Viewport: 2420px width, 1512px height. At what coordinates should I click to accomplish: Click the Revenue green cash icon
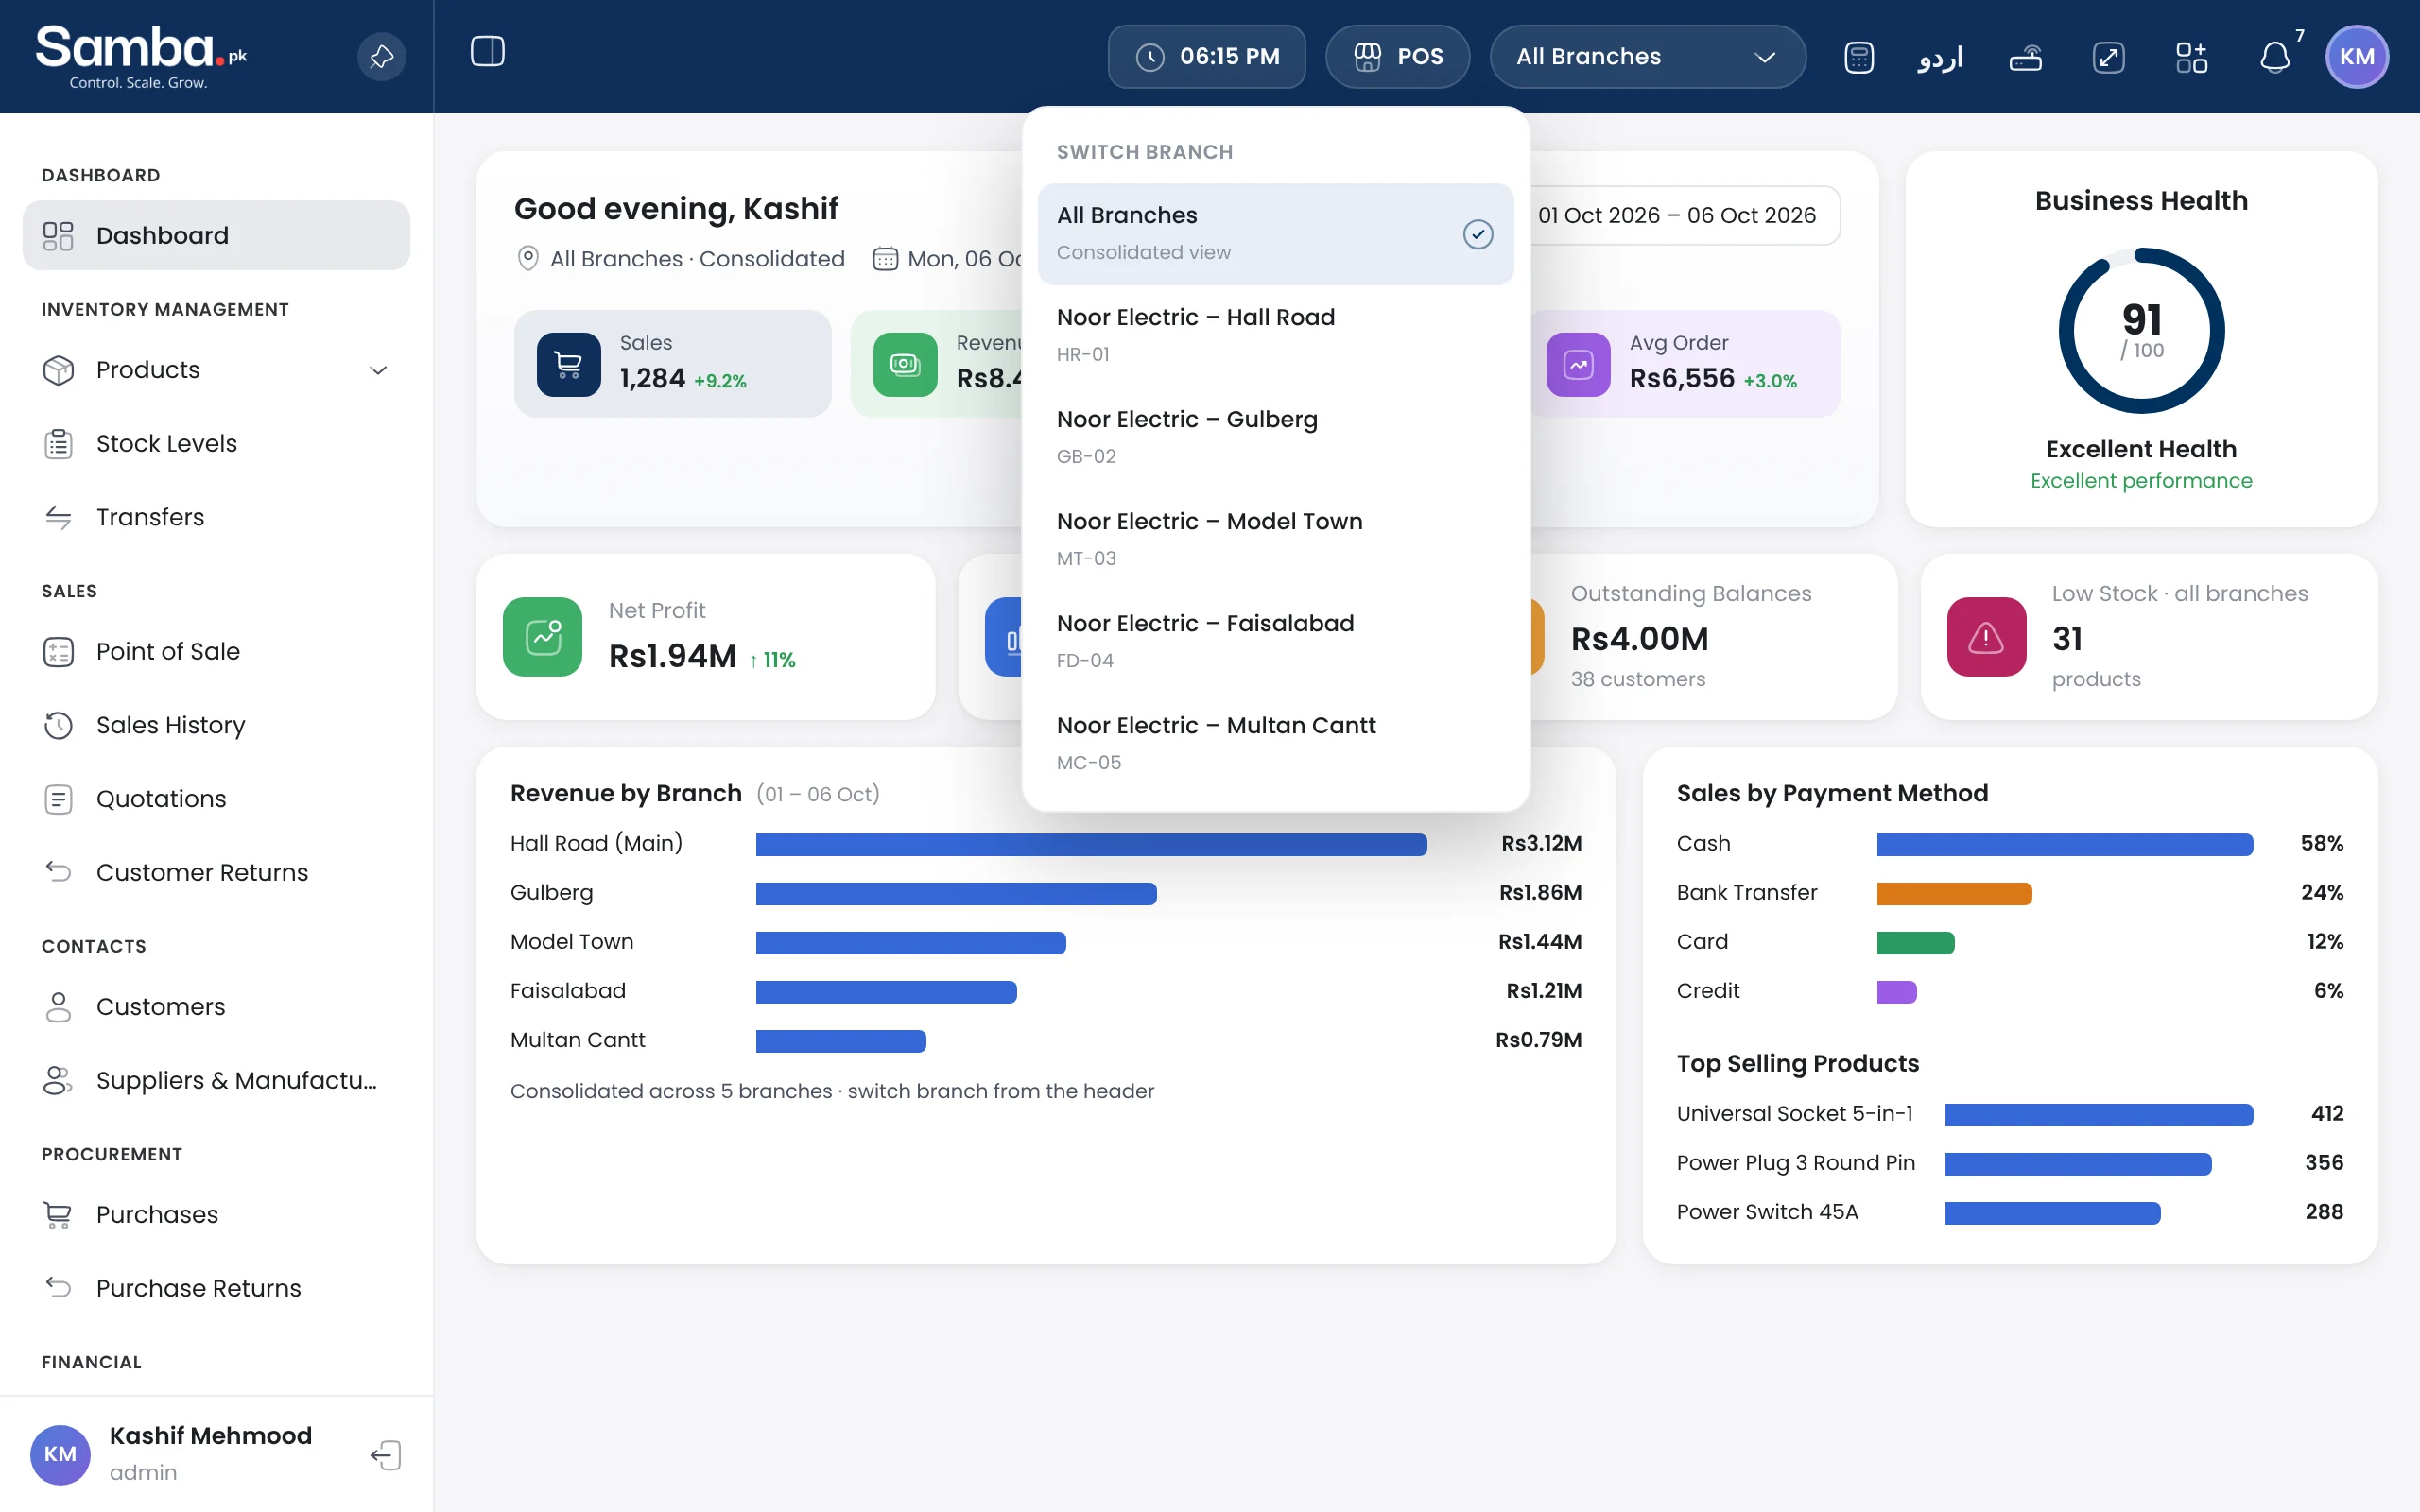coord(905,364)
